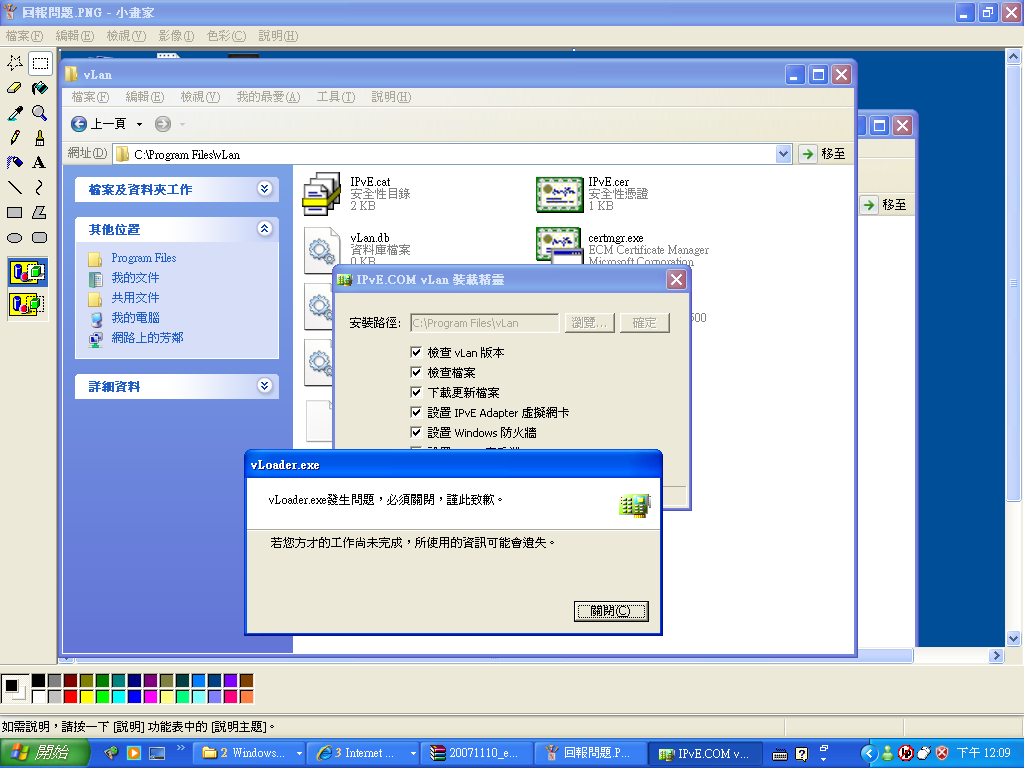Open the 編輯 menu in Paint
The width and height of the screenshot is (1024, 768).
pyautogui.click(x=74, y=36)
